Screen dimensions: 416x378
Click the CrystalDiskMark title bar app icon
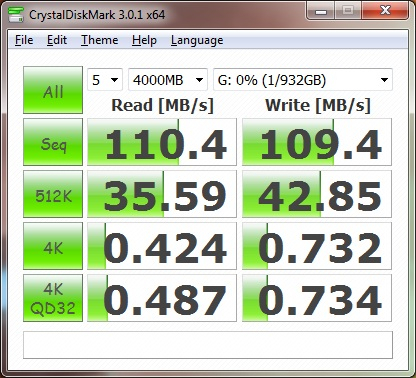pos(15,14)
